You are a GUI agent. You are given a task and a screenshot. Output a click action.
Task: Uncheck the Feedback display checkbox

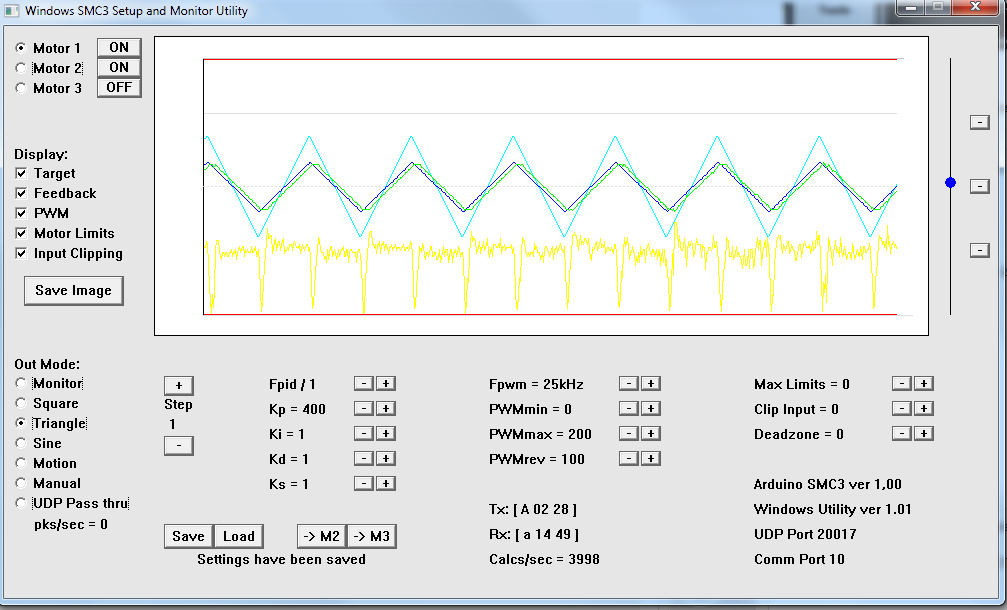(x=22, y=193)
